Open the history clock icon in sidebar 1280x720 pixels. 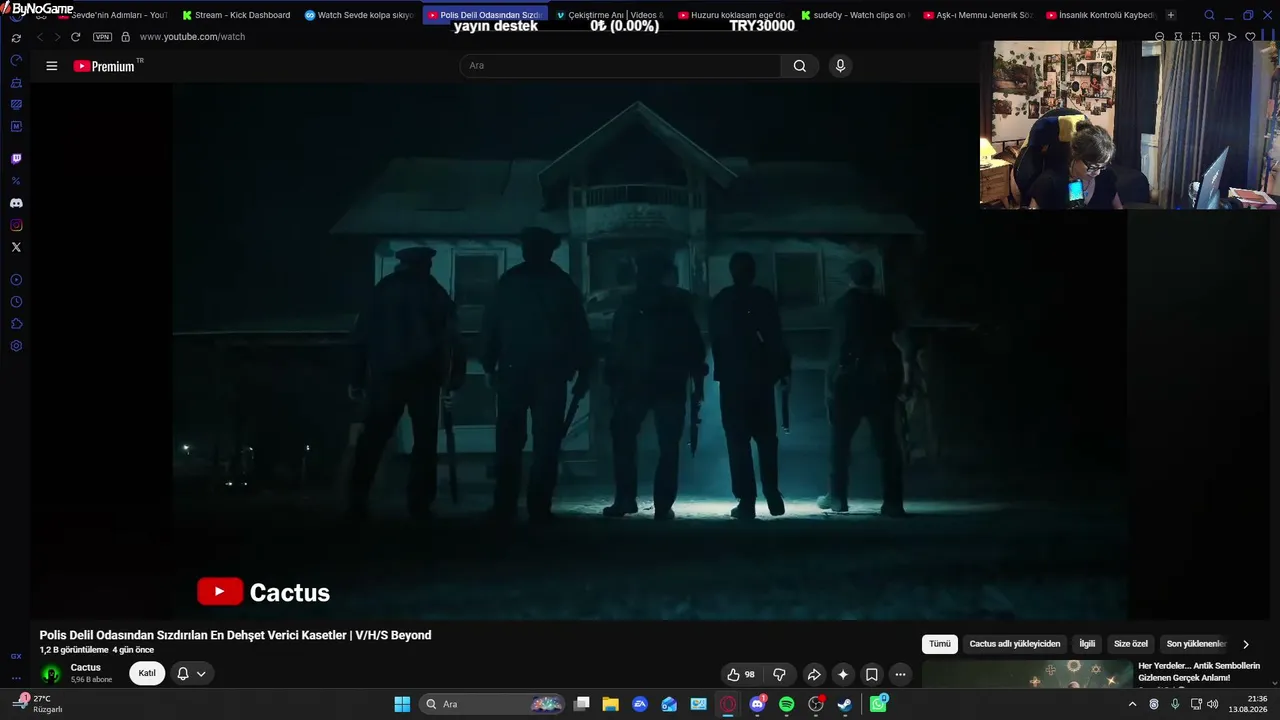click(16, 302)
